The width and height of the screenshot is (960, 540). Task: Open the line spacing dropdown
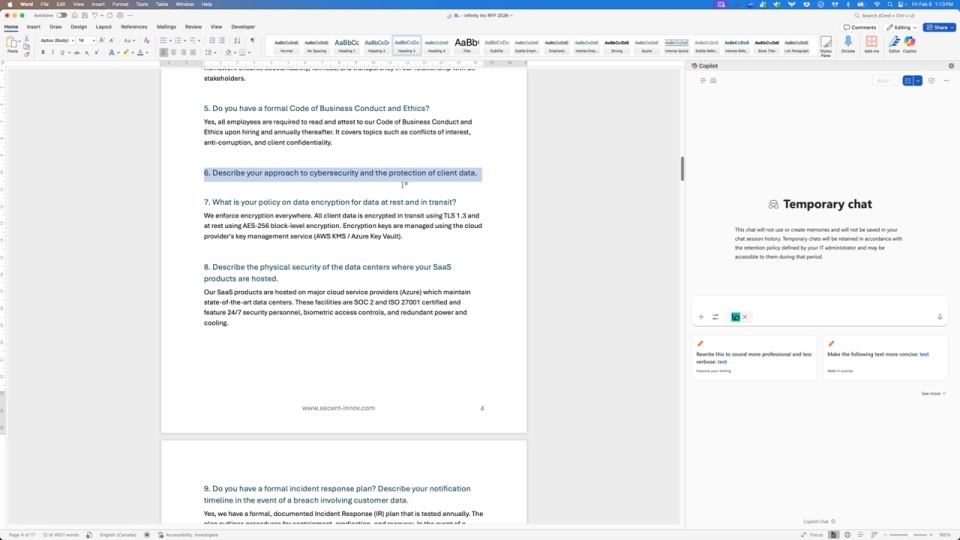[x=210, y=53]
